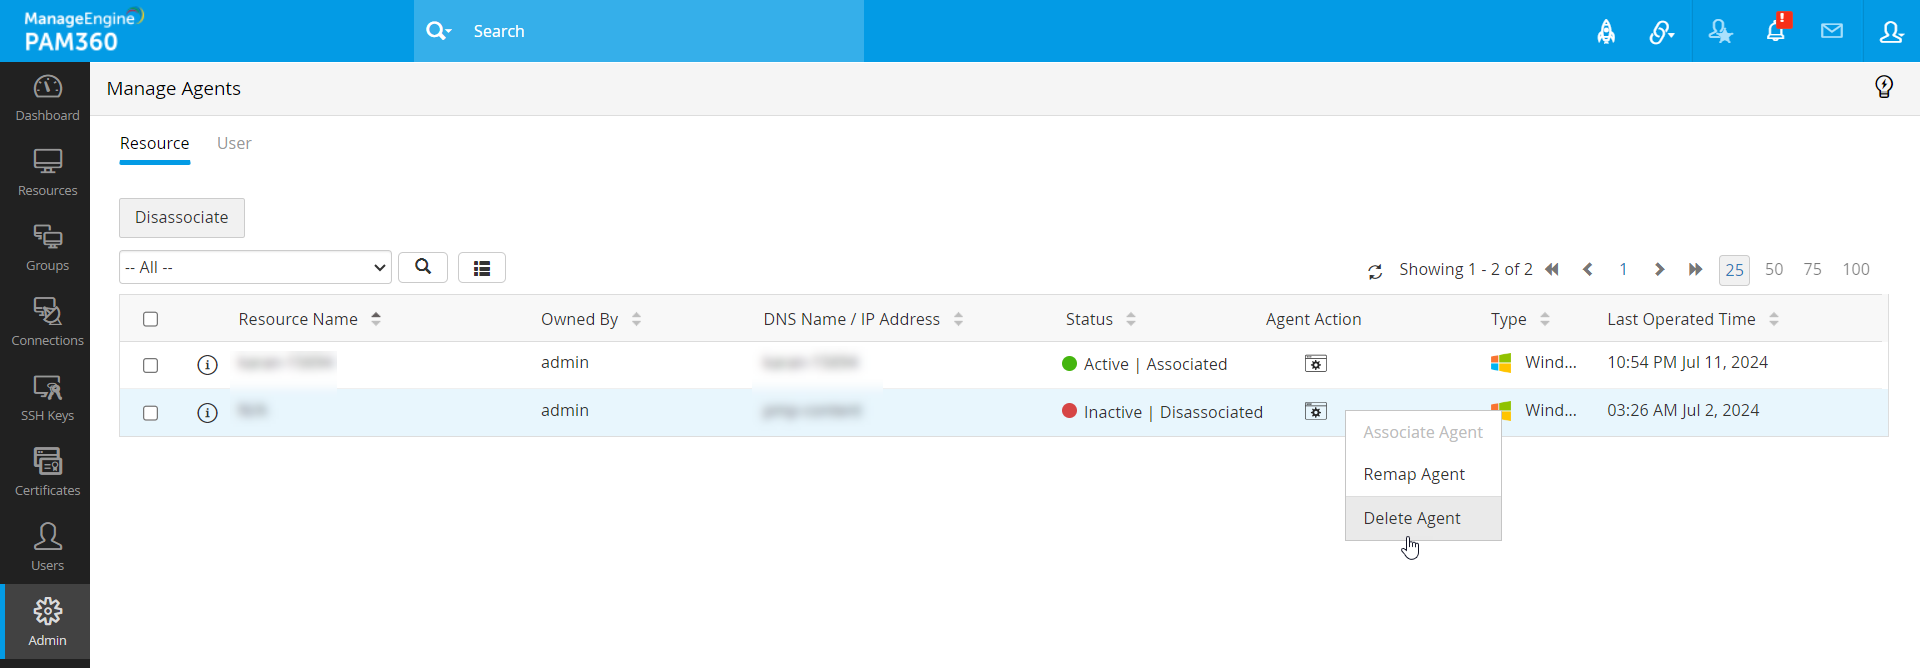Choose Delete Agent from menu
Image resolution: width=1920 pixels, height=668 pixels.
[1423, 518]
